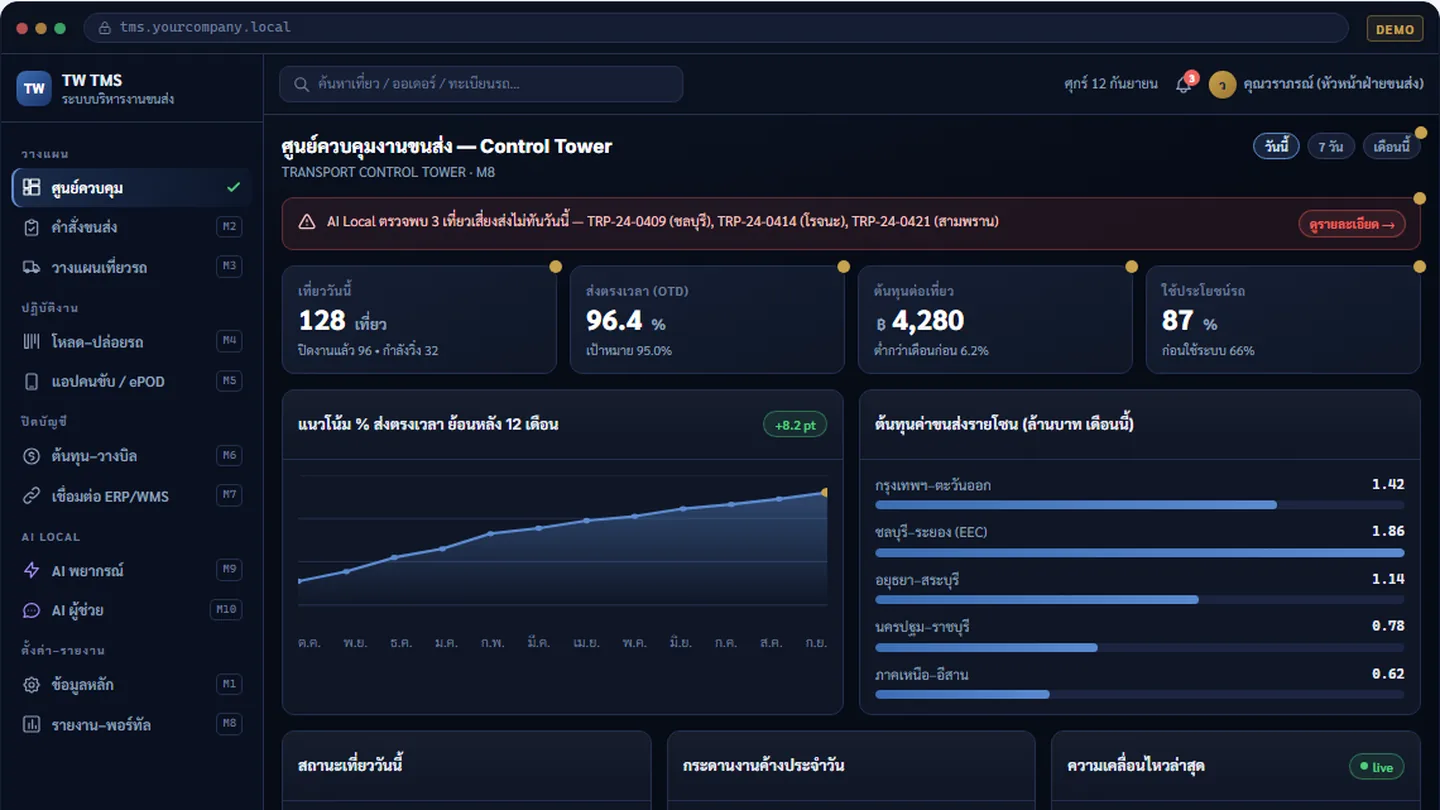Click the ต้นทุนต่อเที่ยว ฿4,280 card

[995, 320]
